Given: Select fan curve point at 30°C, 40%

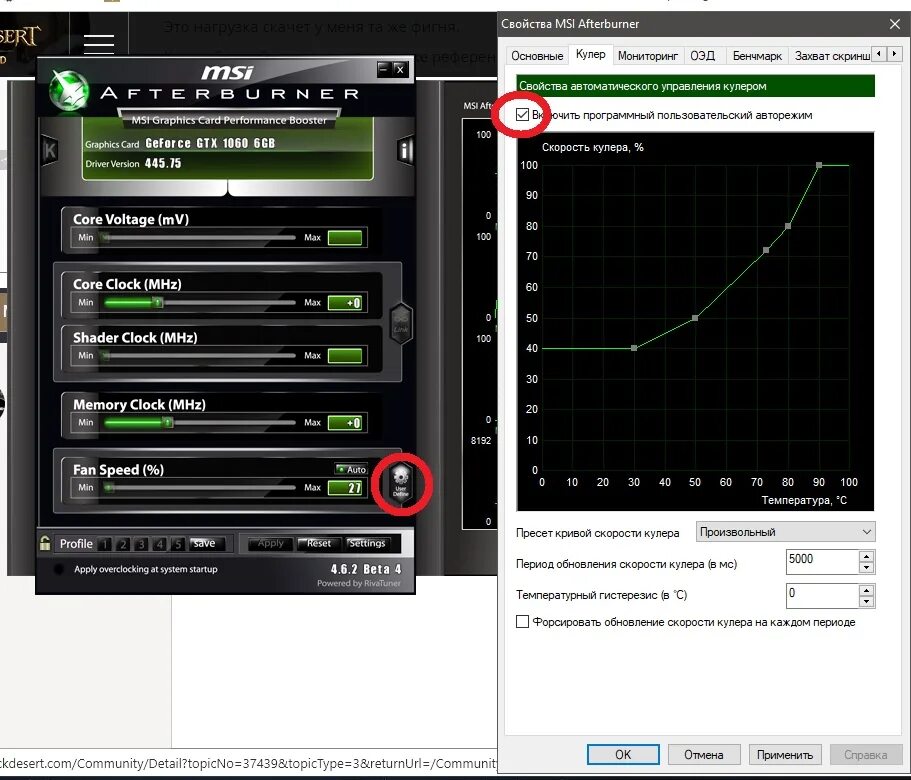Looking at the screenshot, I should coord(634,348).
